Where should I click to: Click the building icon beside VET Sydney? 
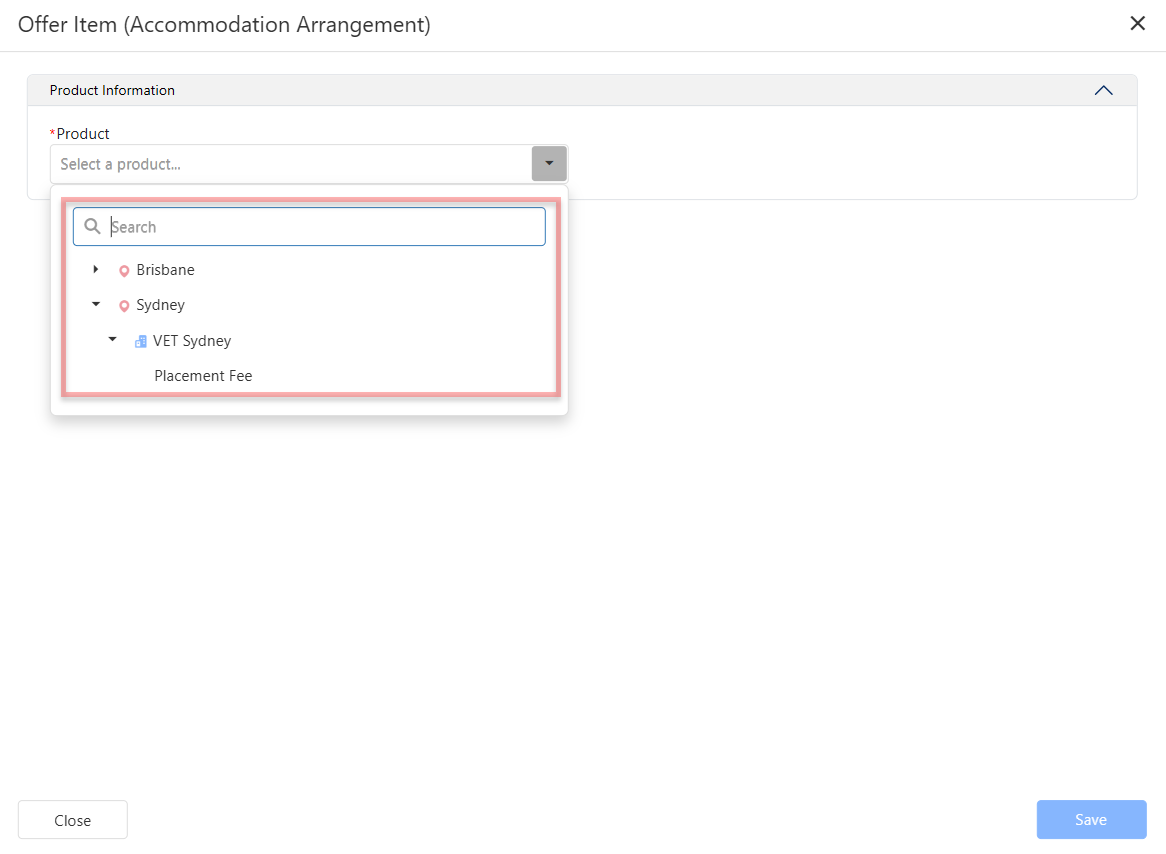pyautogui.click(x=141, y=342)
